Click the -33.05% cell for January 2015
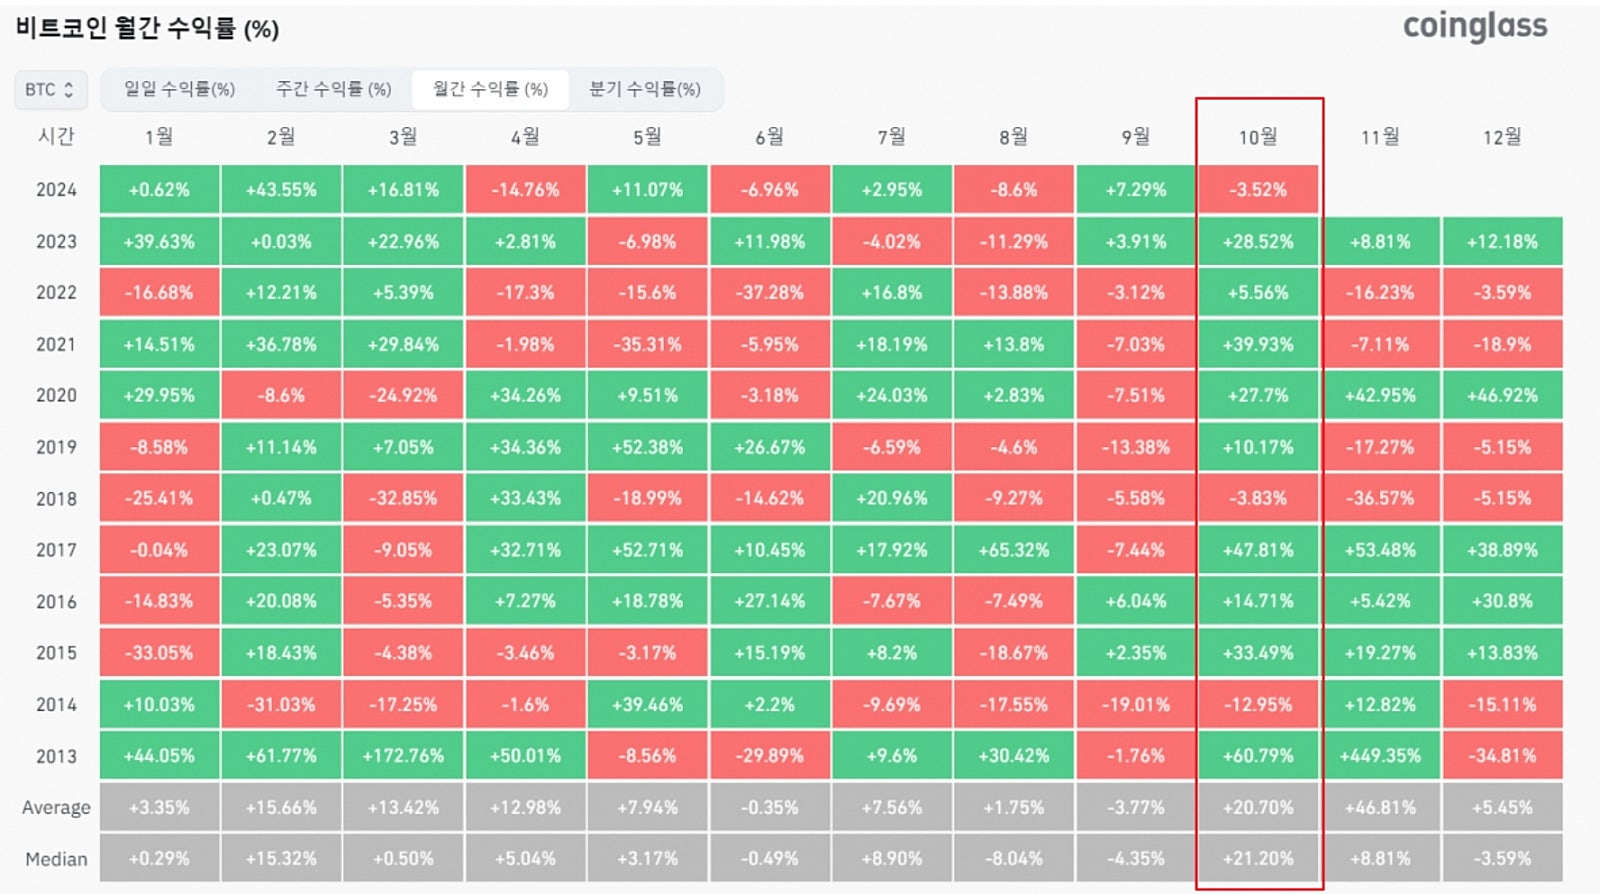 tap(159, 653)
